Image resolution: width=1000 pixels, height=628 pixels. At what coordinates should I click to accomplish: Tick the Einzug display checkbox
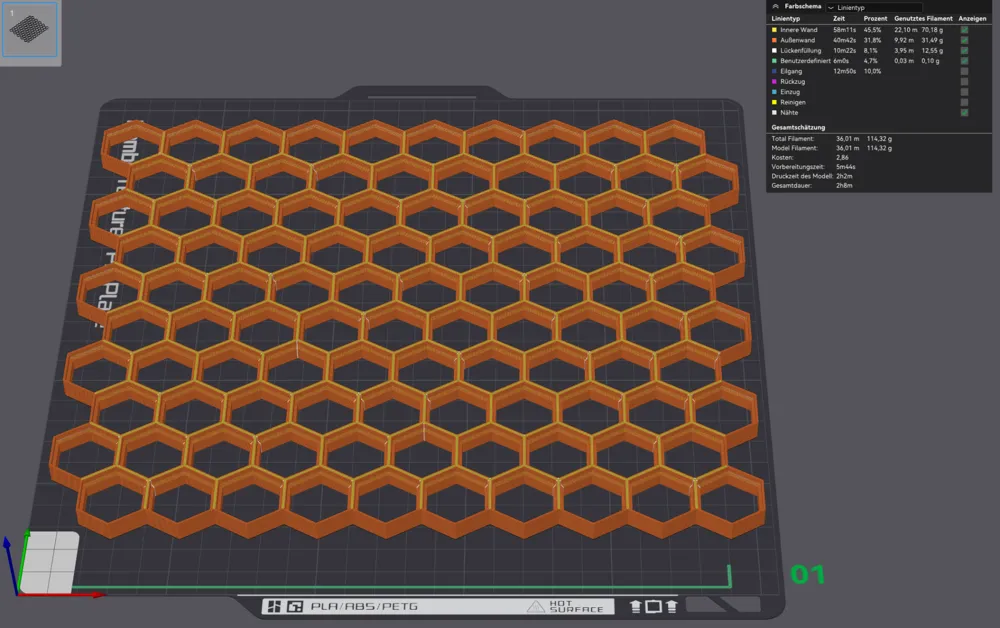(x=964, y=92)
